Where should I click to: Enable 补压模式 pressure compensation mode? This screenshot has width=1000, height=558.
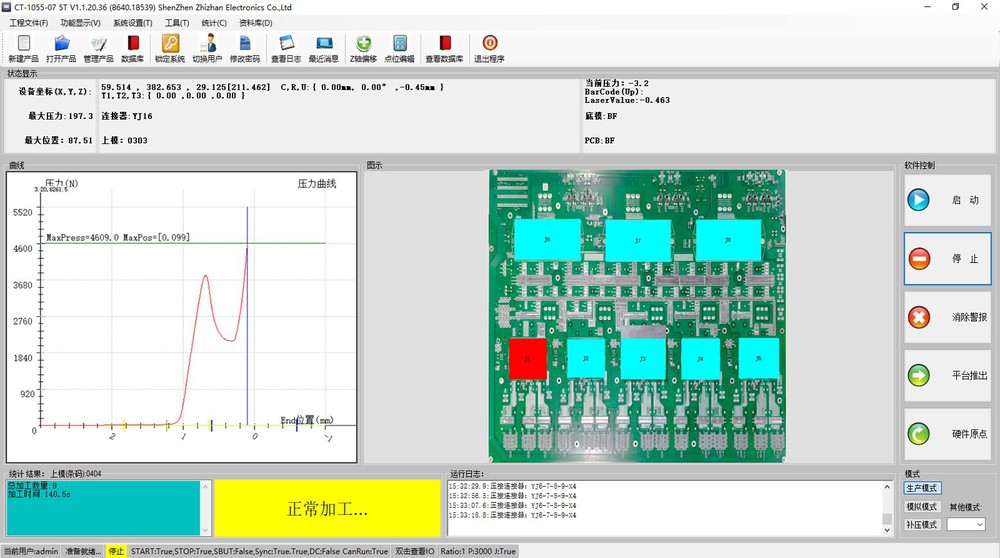click(x=922, y=524)
